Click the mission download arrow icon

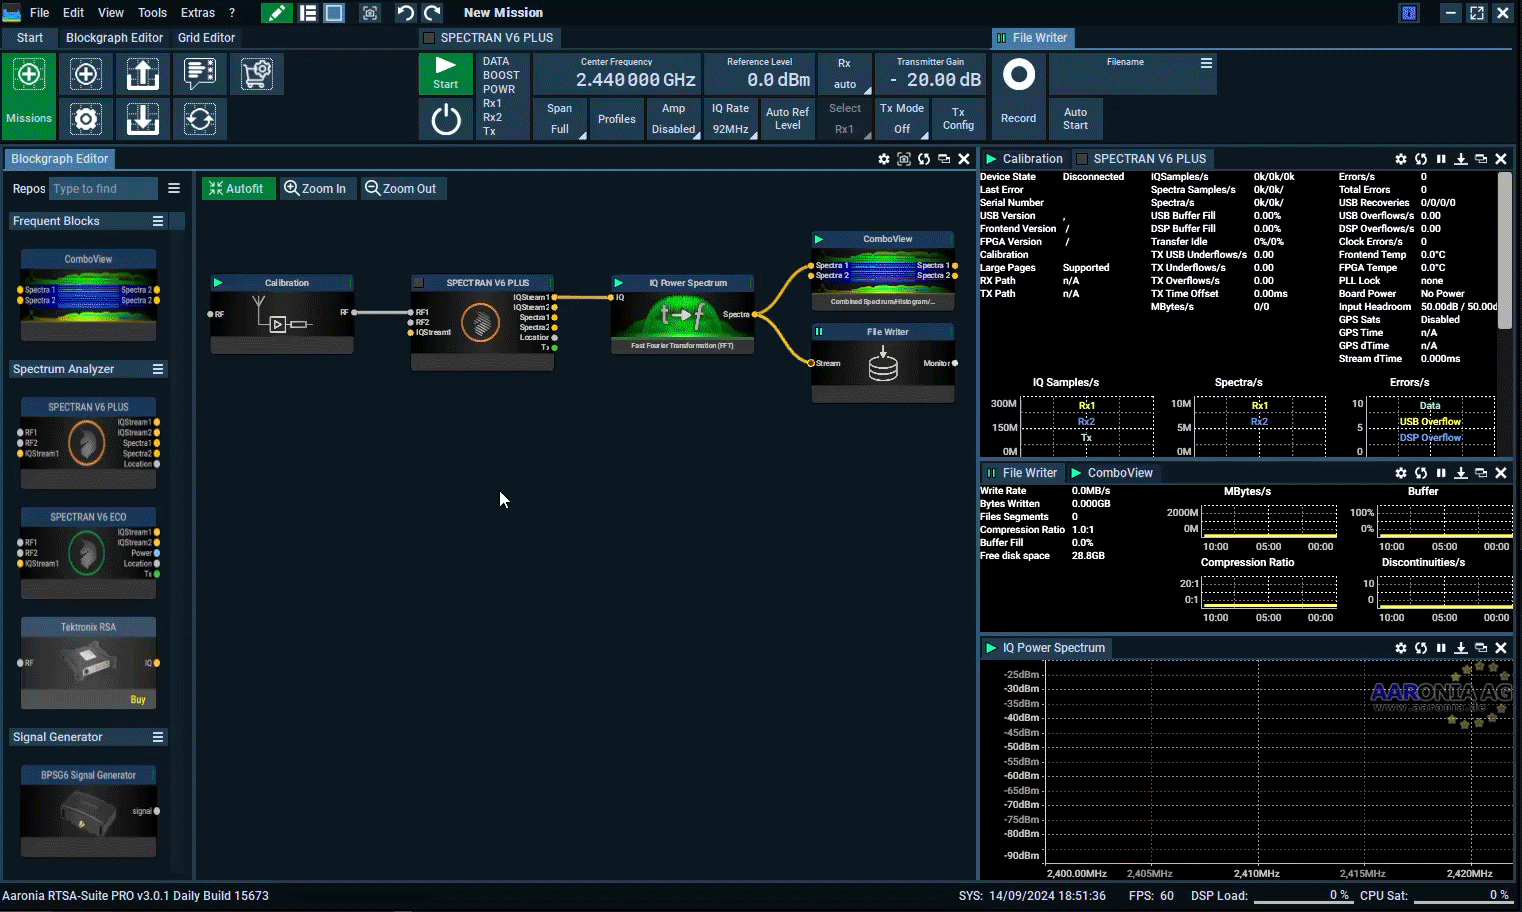[143, 119]
